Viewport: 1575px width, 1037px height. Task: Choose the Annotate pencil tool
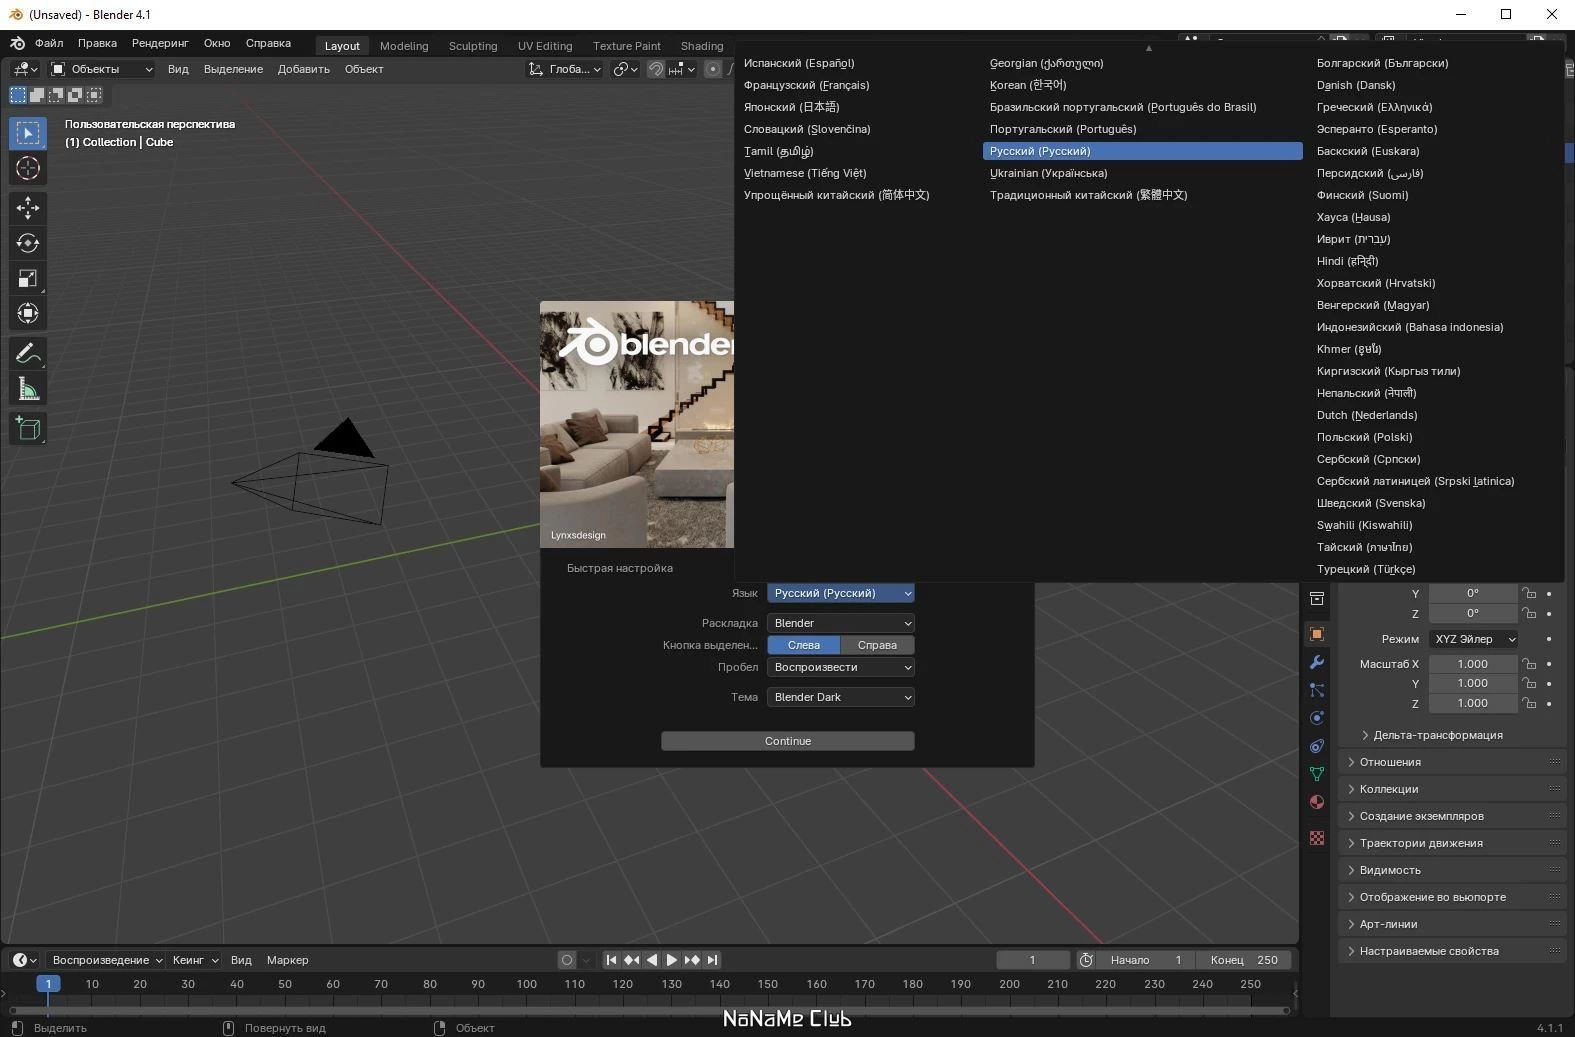[28, 354]
